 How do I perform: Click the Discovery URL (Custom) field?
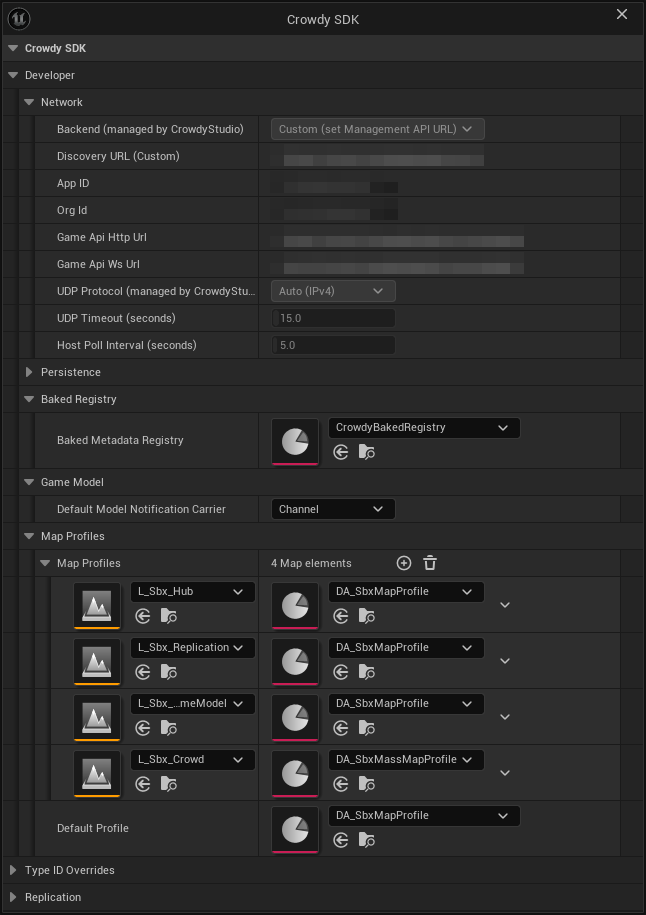(378, 156)
